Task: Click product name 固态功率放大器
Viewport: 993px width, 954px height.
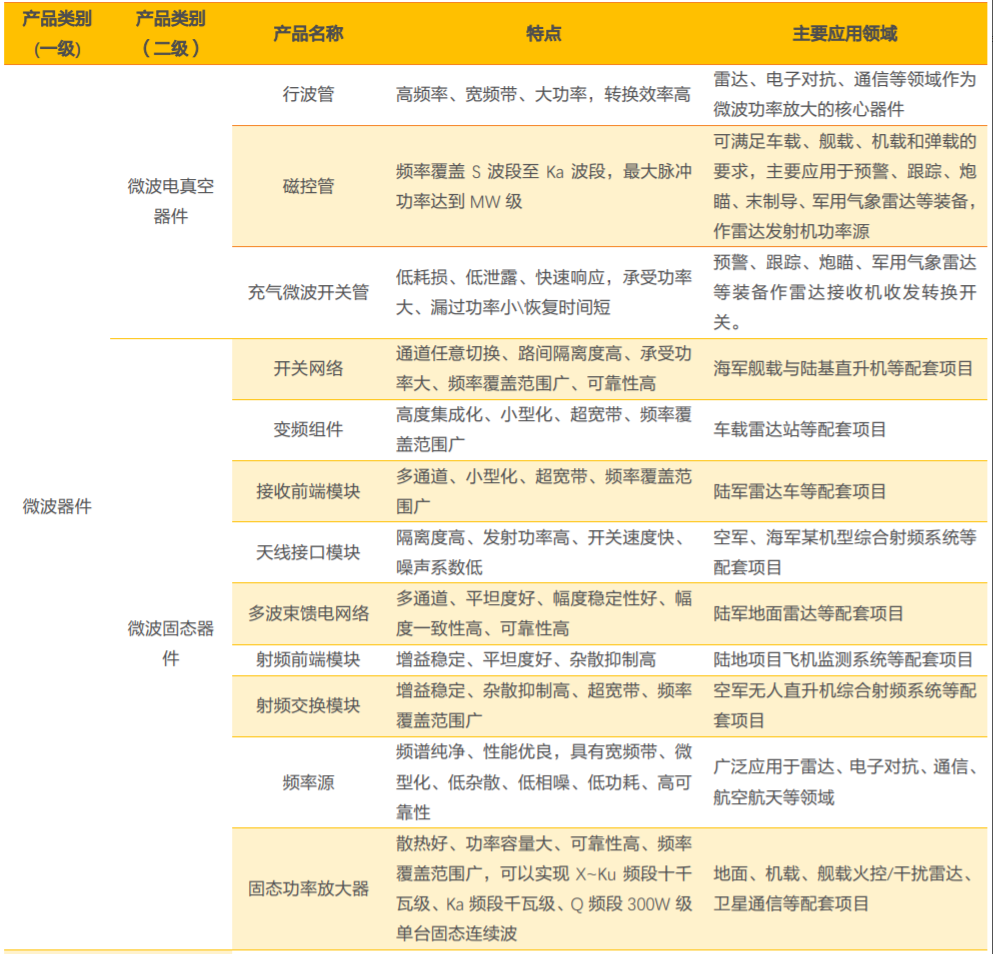Action: tap(308, 888)
